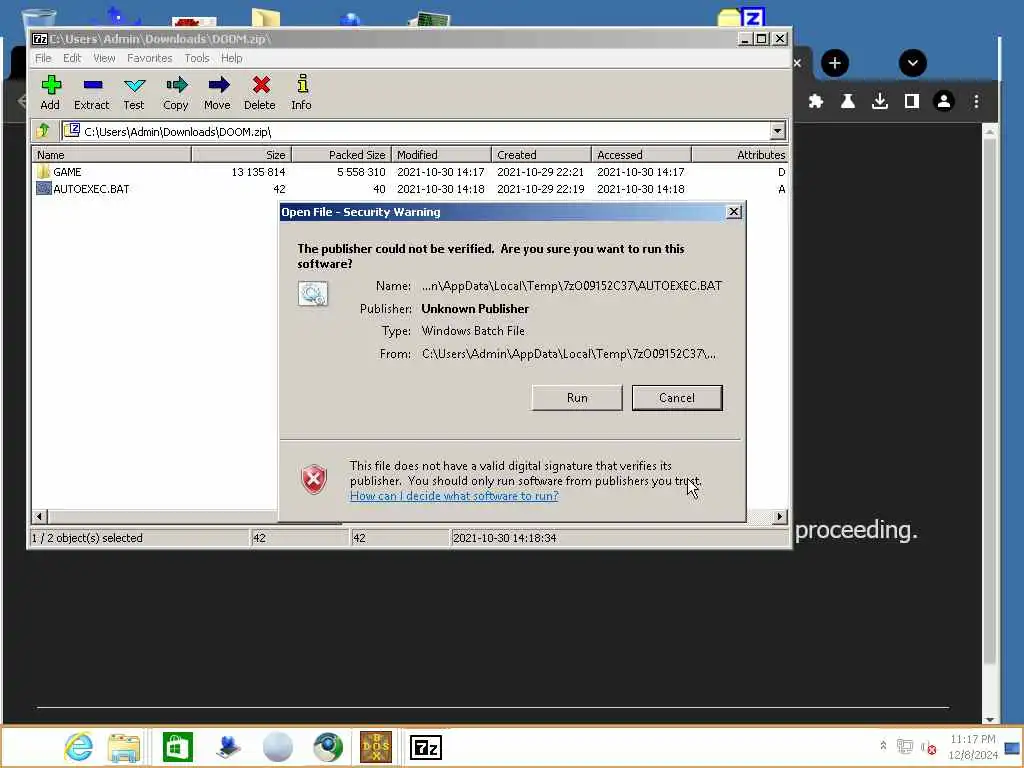Click the network tray icon
This screenshot has width=1024, height=768.
tap(904, 746)
